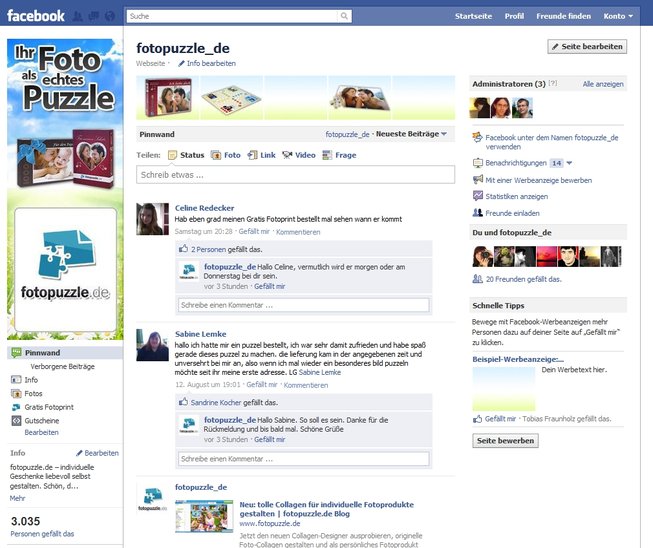Open messages icon in top bar
The image size is (653, 548).
click(94, 16)
